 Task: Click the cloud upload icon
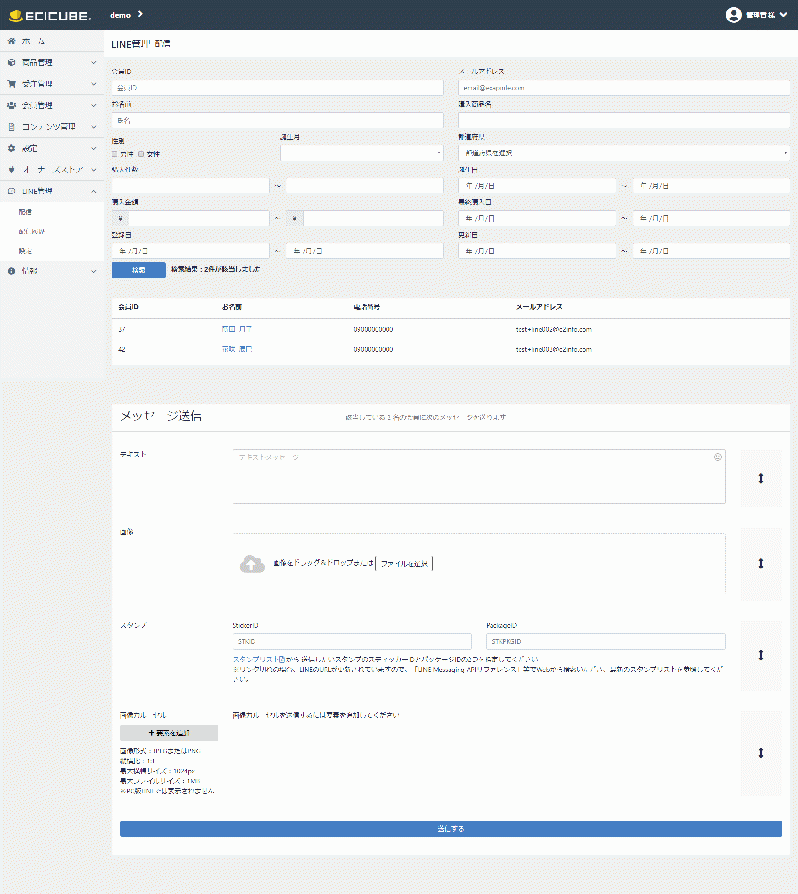[x=252, y=564]
